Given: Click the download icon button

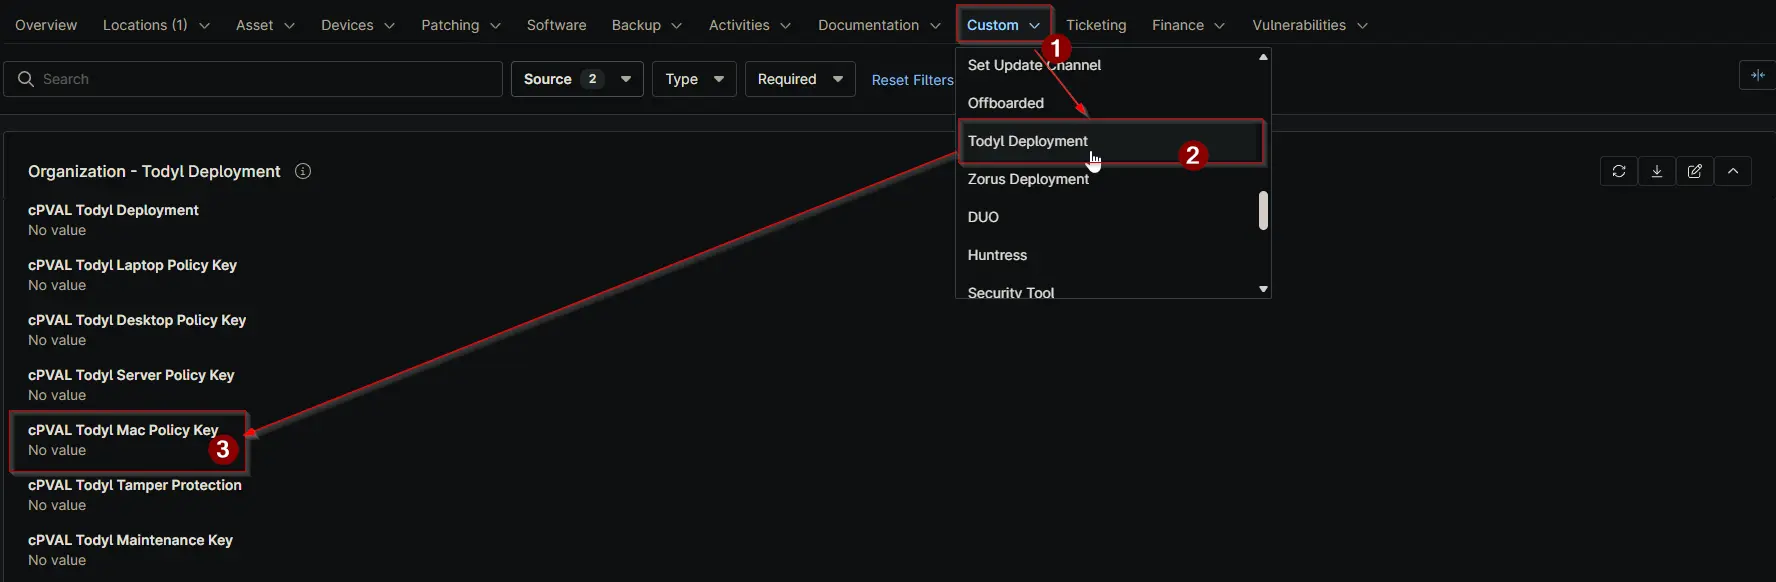Looking at the screenshot, I should click(1657, 171).
